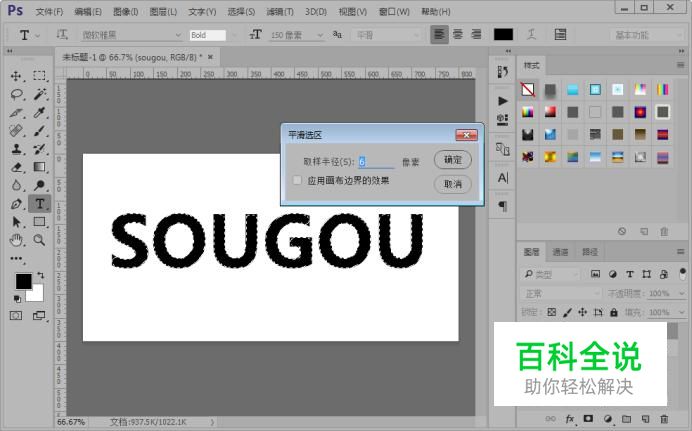Select the Rectangle shape tool
Viewport: 692px width, 431px height.
tap(39, 221)
